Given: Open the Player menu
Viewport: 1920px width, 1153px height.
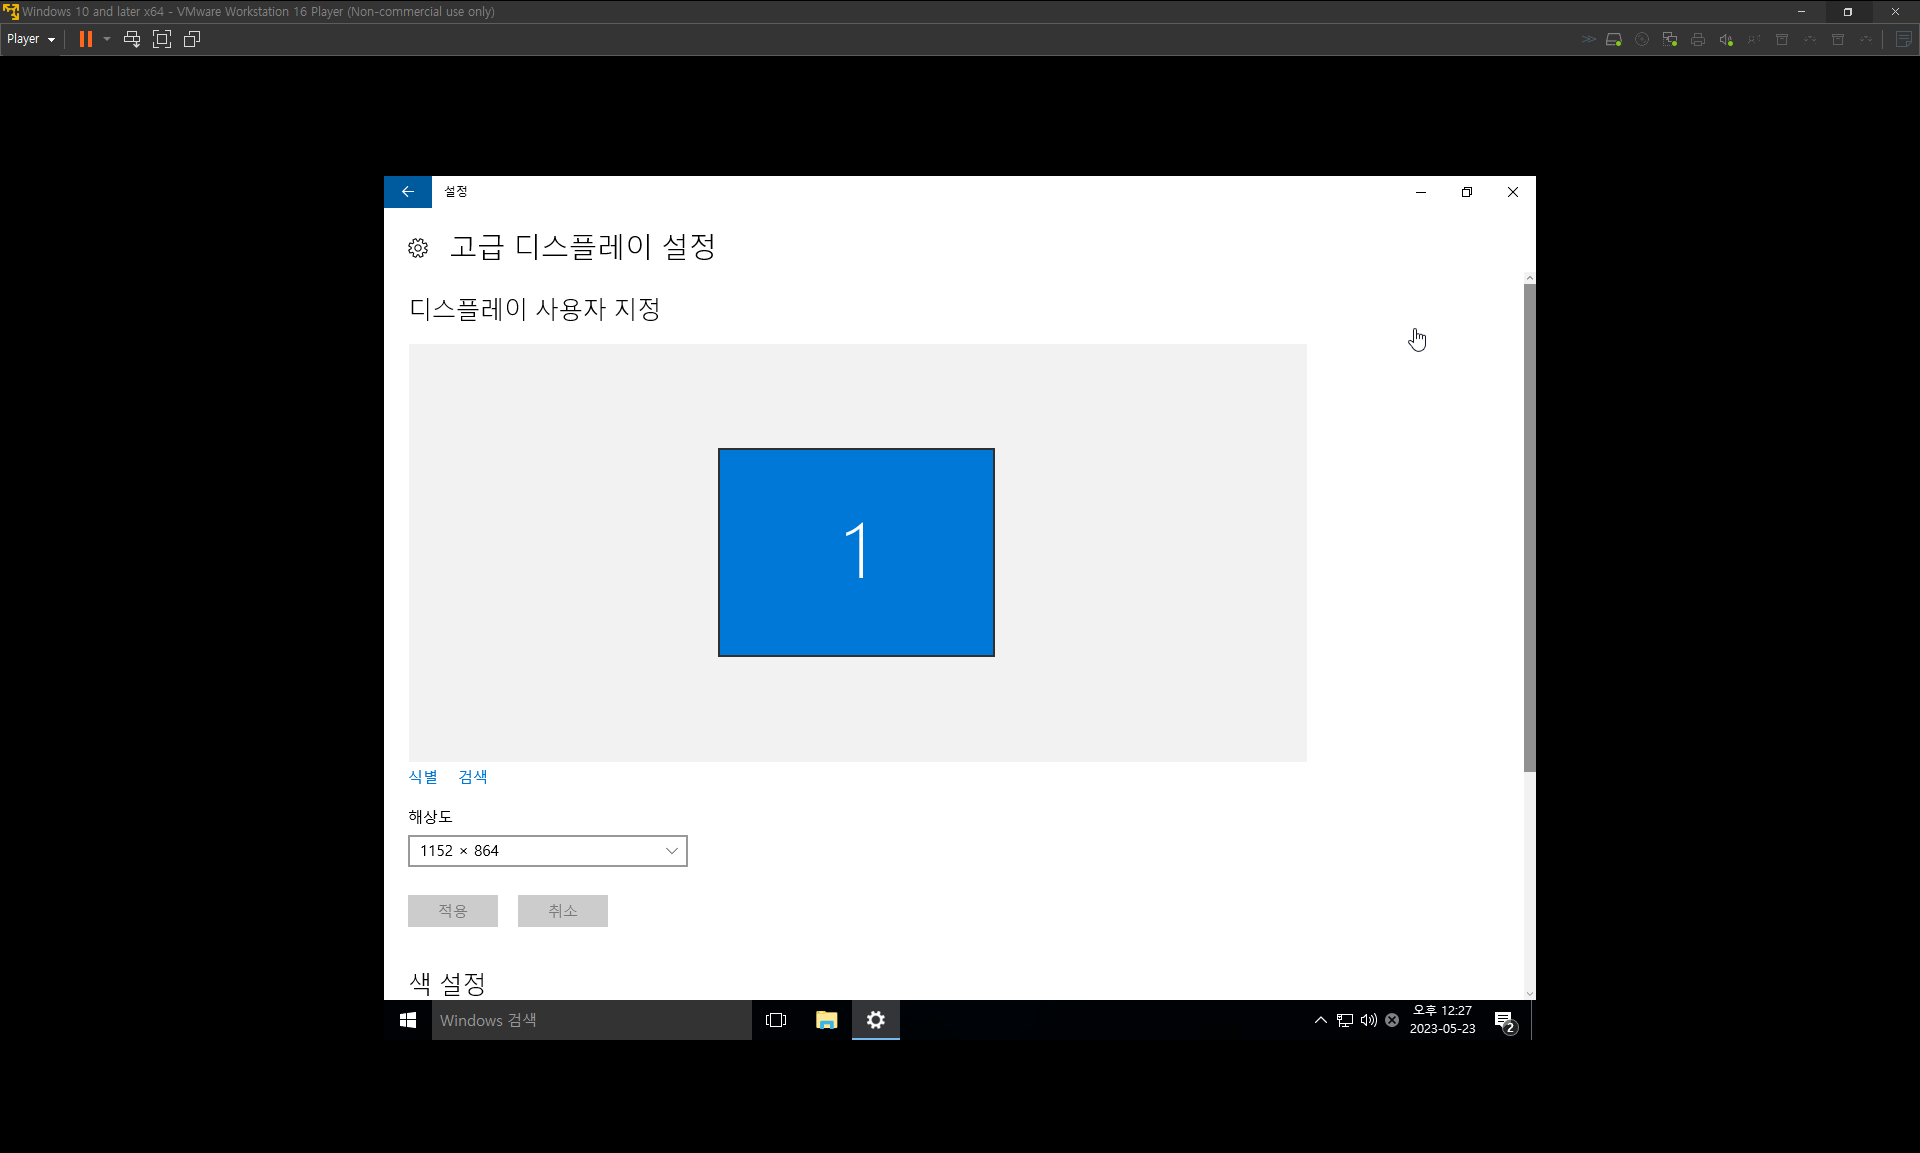Looking at the screenshot, I should (x=30, y=39).
